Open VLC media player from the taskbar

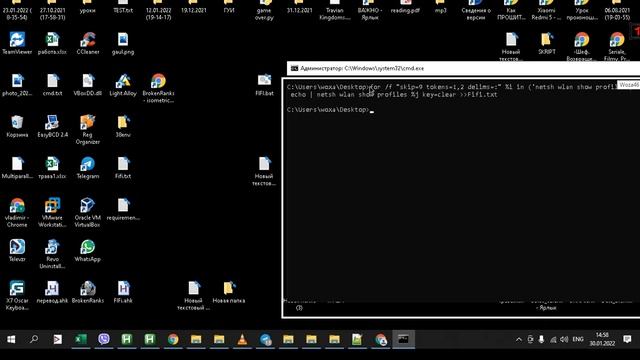click(x=242, y=339)
